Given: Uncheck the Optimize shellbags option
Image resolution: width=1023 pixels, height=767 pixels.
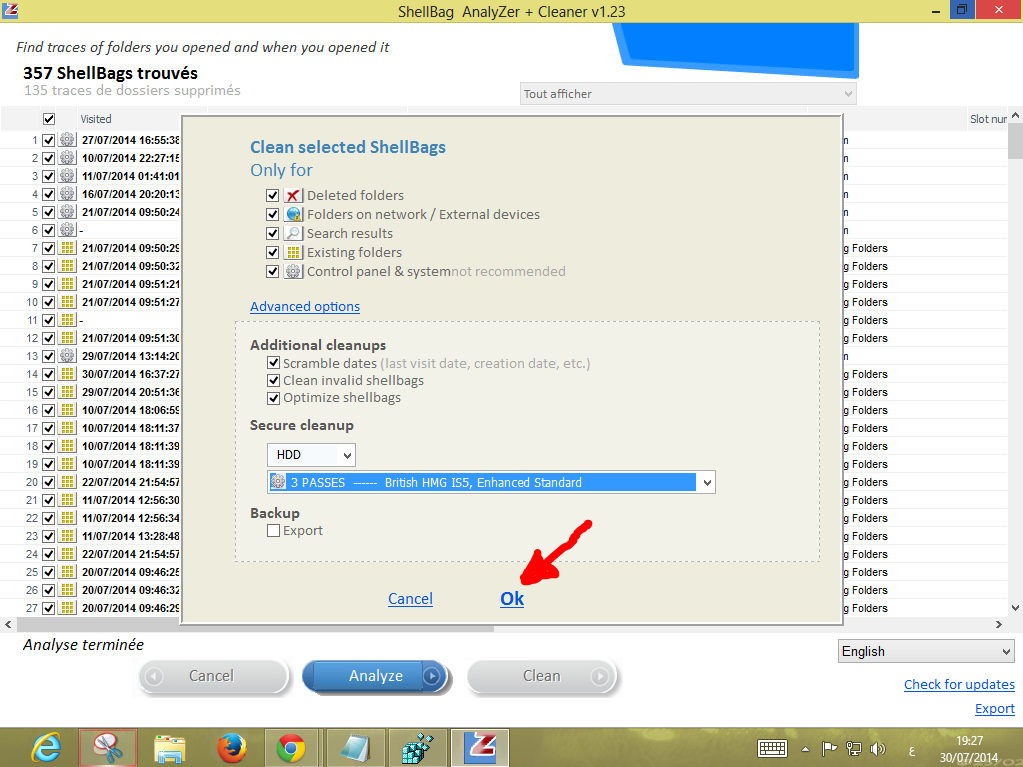Looking at the screenshot, I should (273, 398).
